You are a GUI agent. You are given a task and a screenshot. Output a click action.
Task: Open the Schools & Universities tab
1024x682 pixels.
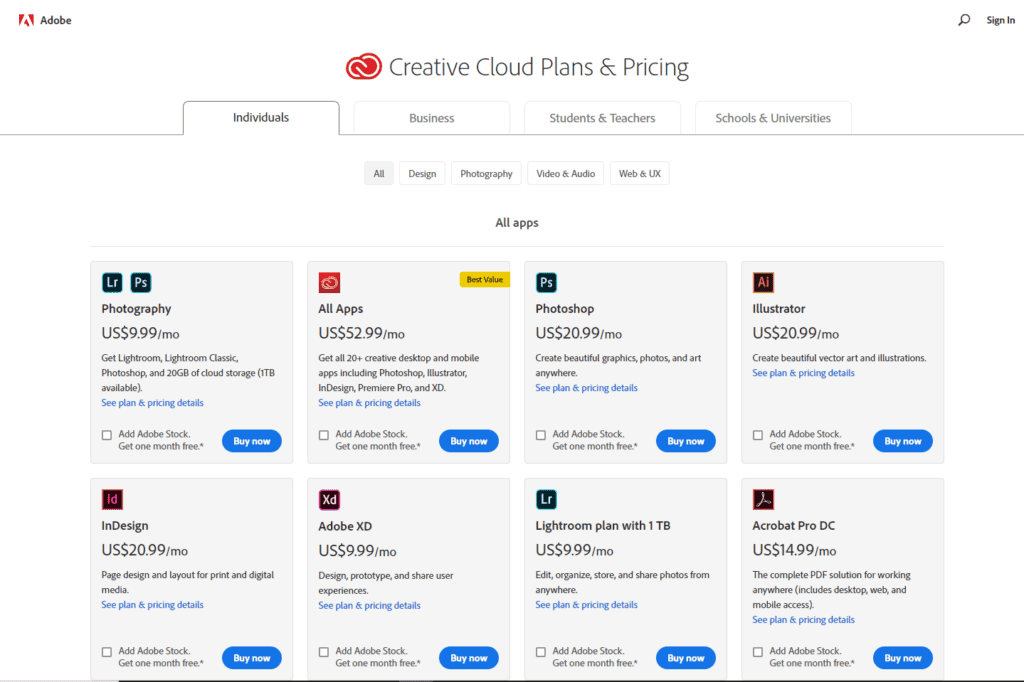tap(773, 118)
